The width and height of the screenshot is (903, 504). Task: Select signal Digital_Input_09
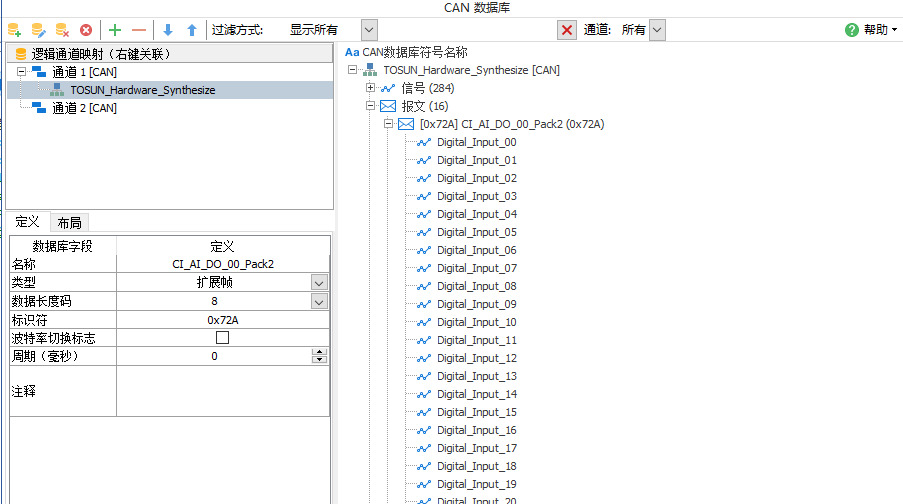pyautogui.click(x=476, y=304)
